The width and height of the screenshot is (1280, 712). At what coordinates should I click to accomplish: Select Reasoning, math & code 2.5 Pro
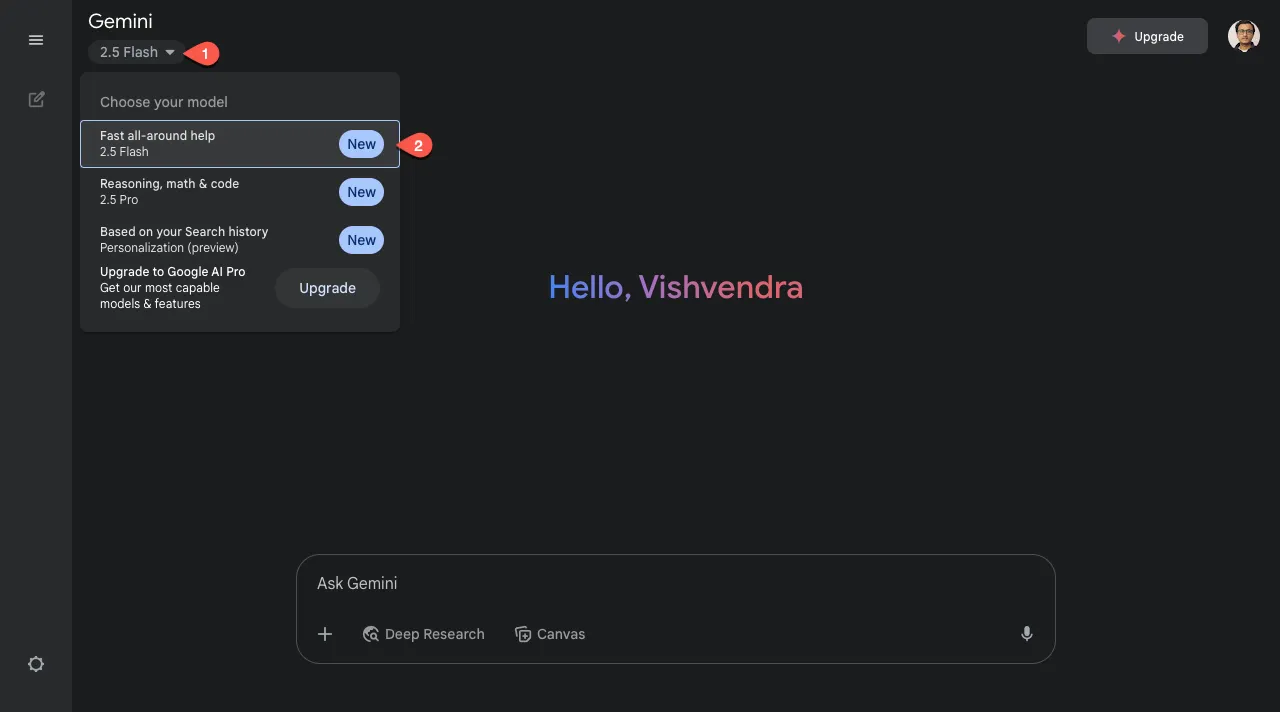coord(240,192)
